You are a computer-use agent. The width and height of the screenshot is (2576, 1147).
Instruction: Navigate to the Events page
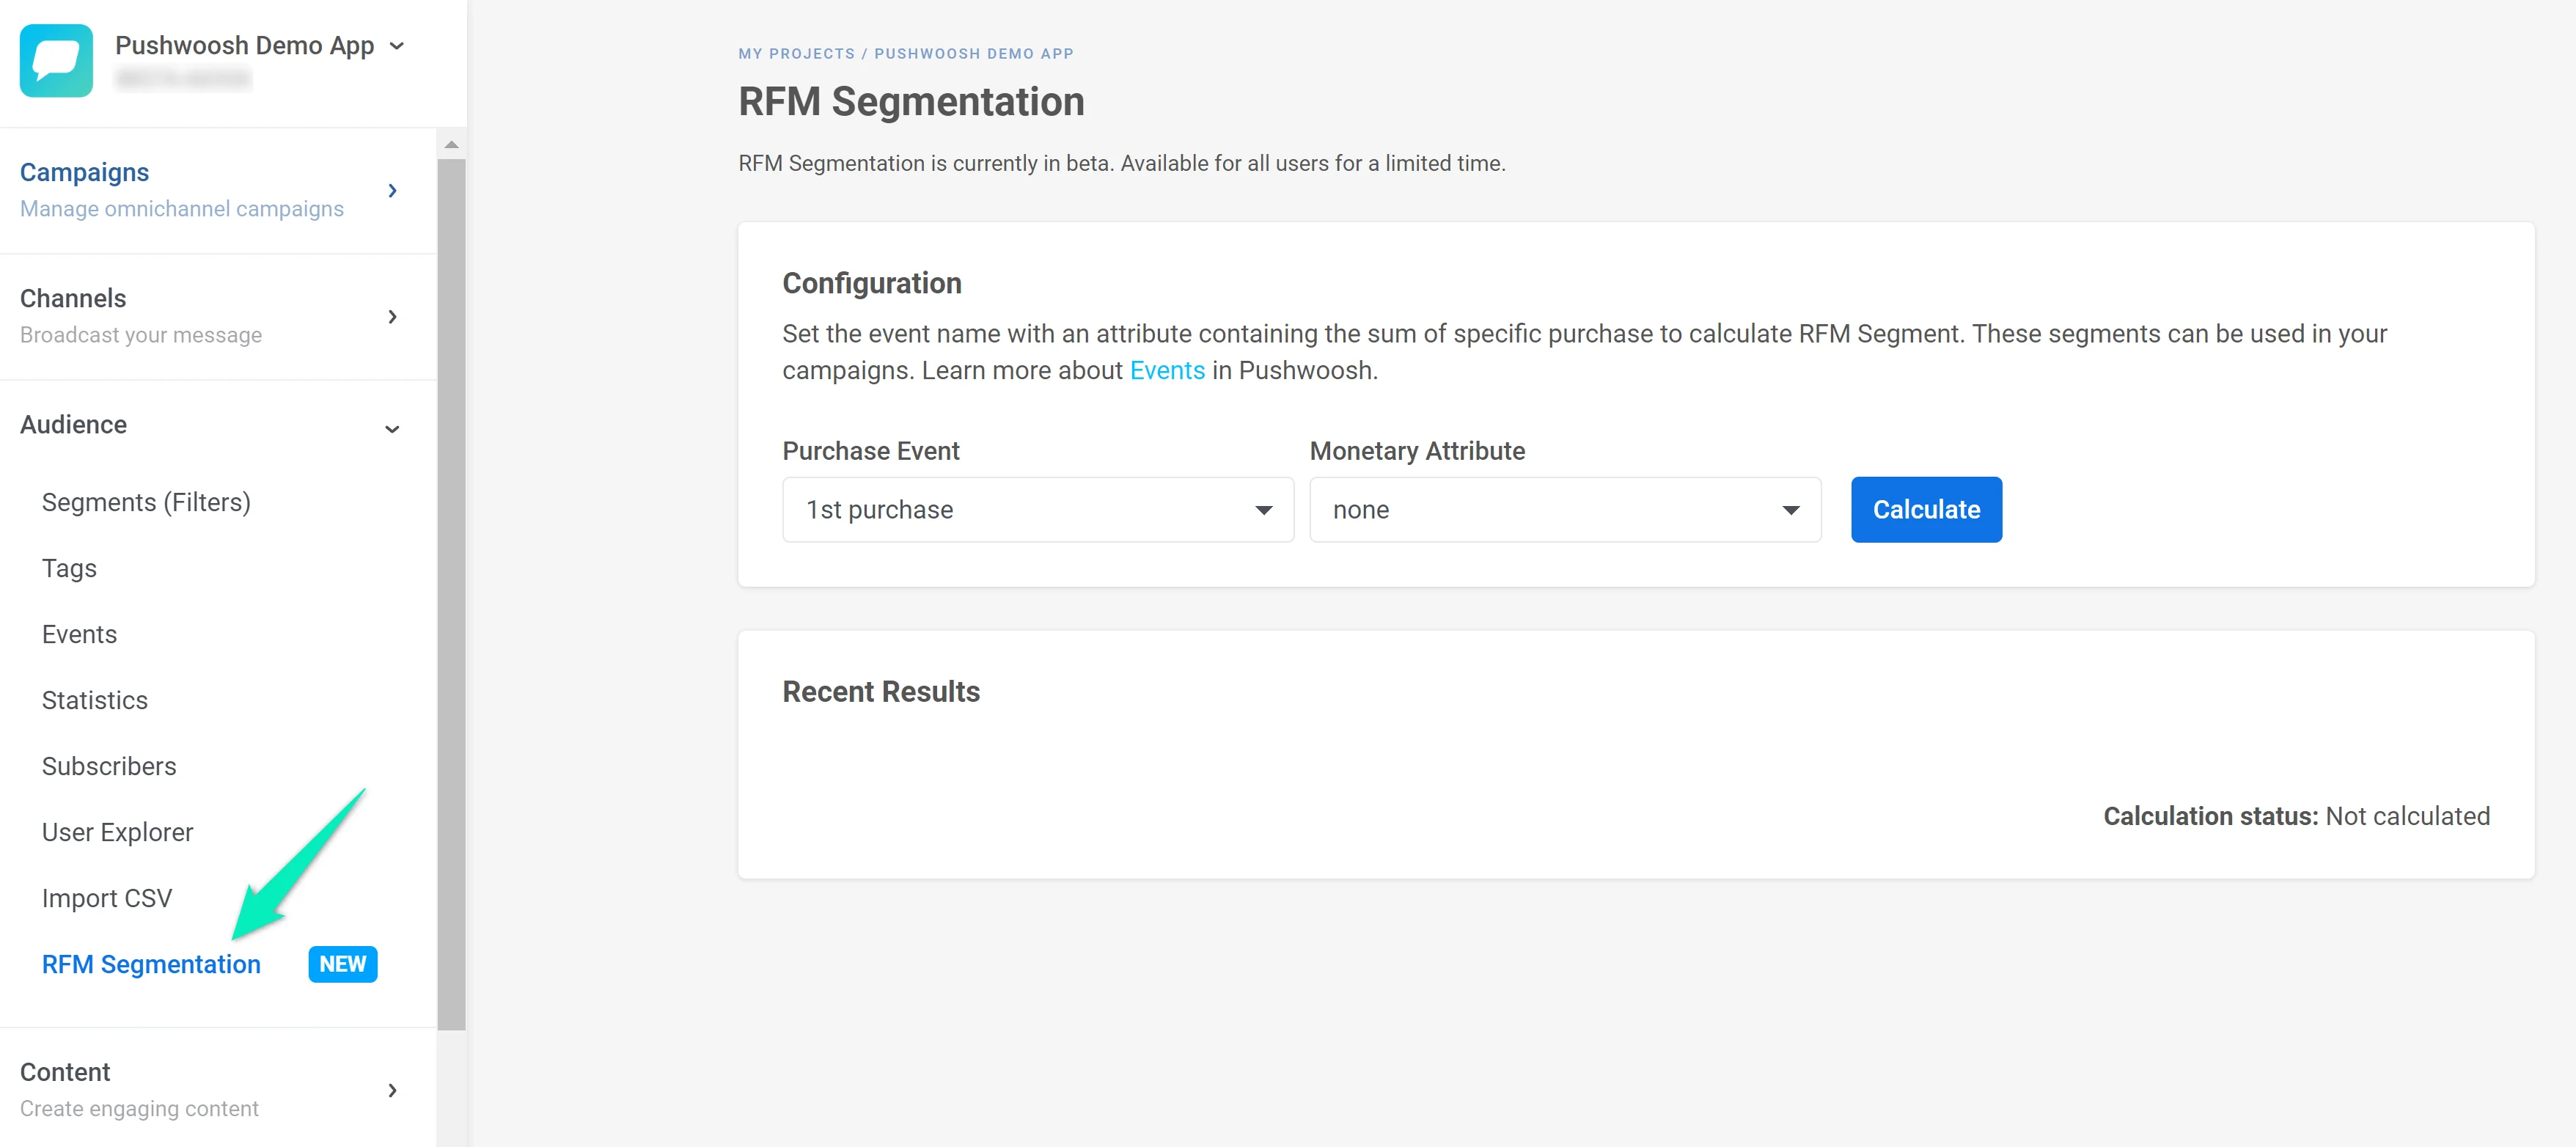point(79,633)
